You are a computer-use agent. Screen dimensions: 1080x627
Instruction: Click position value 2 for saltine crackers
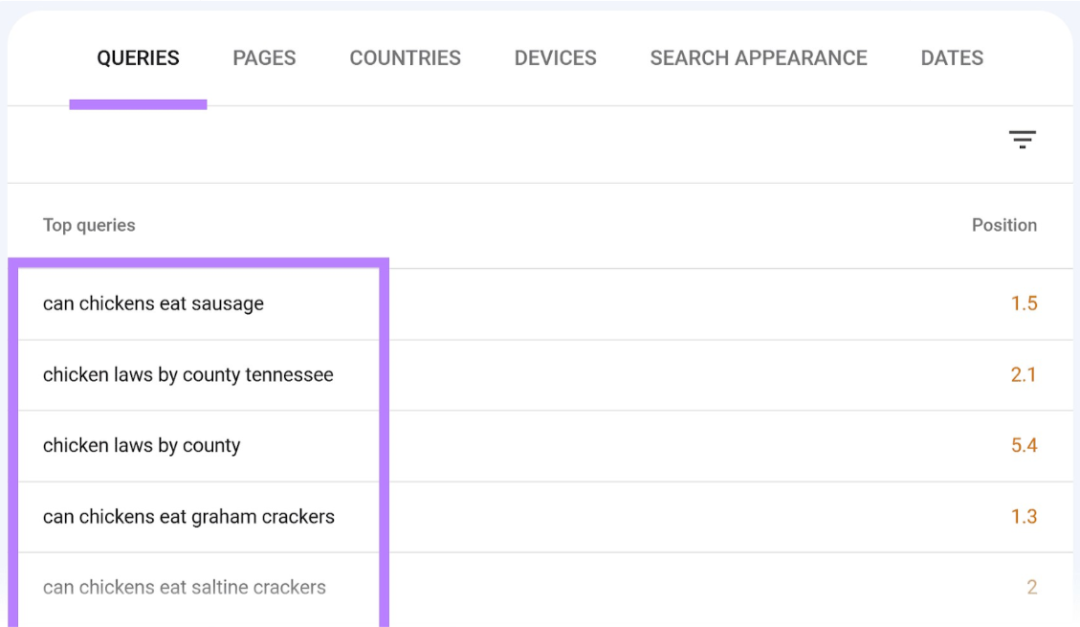tap(1031, 587)
